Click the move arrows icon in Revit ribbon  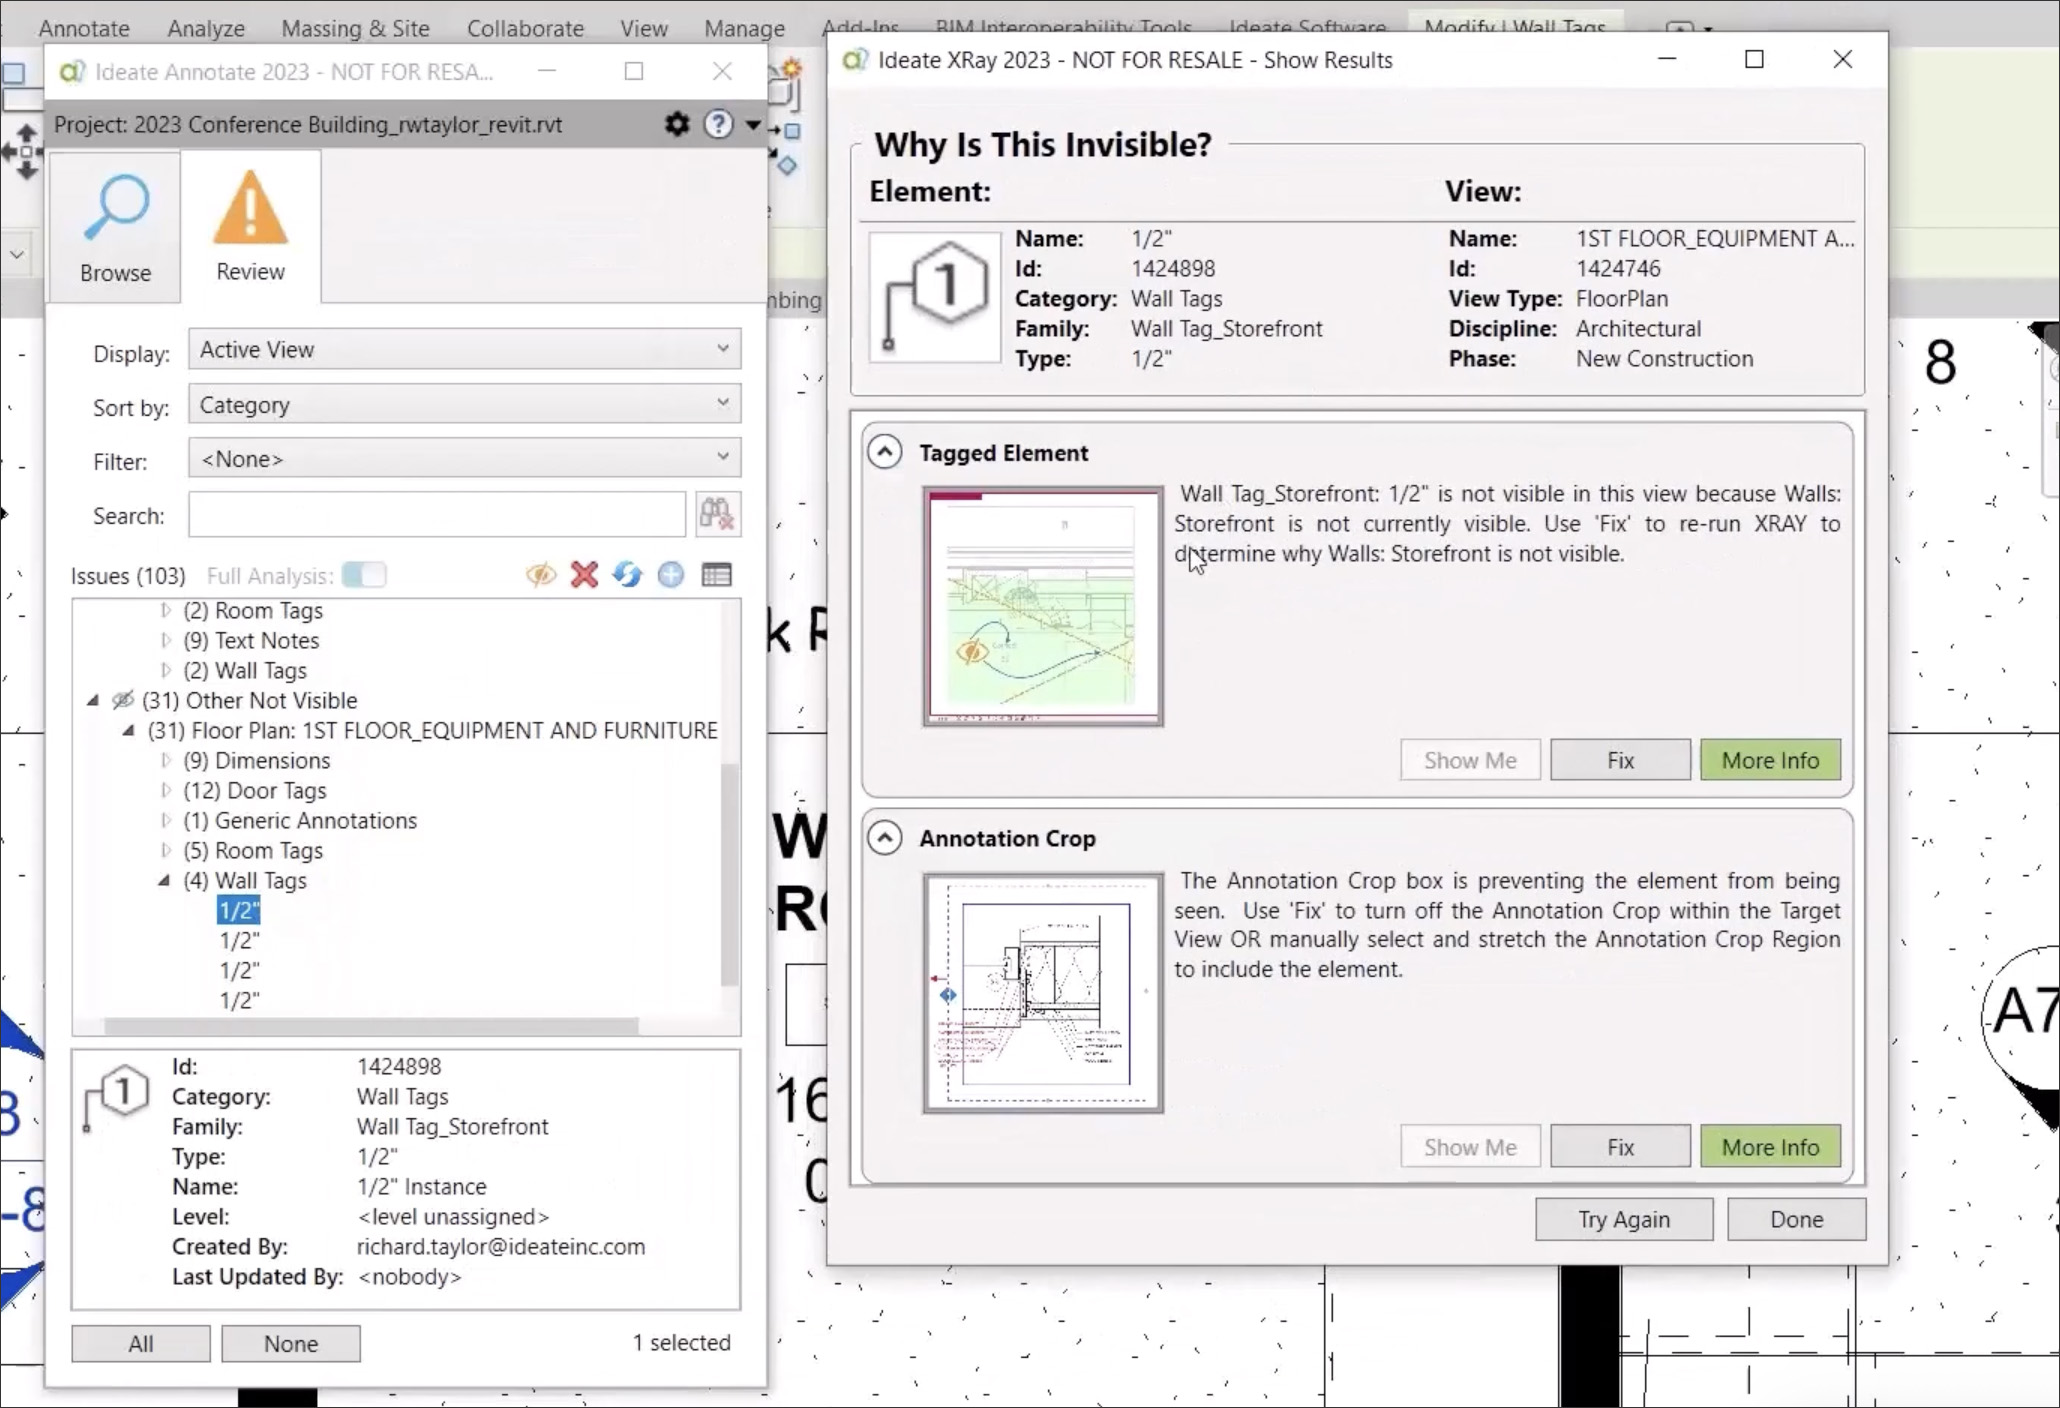pyautogui.click(x=26, y=152)
